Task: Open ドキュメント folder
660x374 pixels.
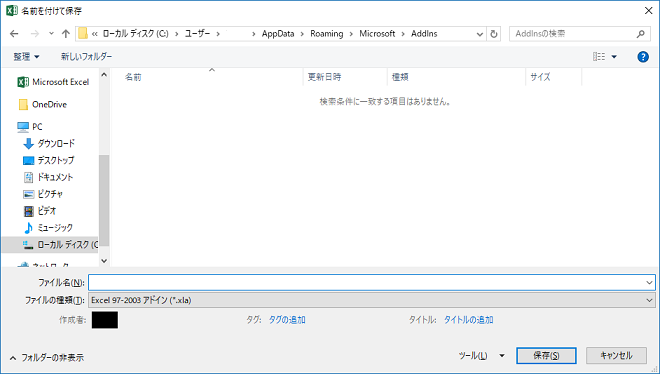Action: click(x=48, y=177)
